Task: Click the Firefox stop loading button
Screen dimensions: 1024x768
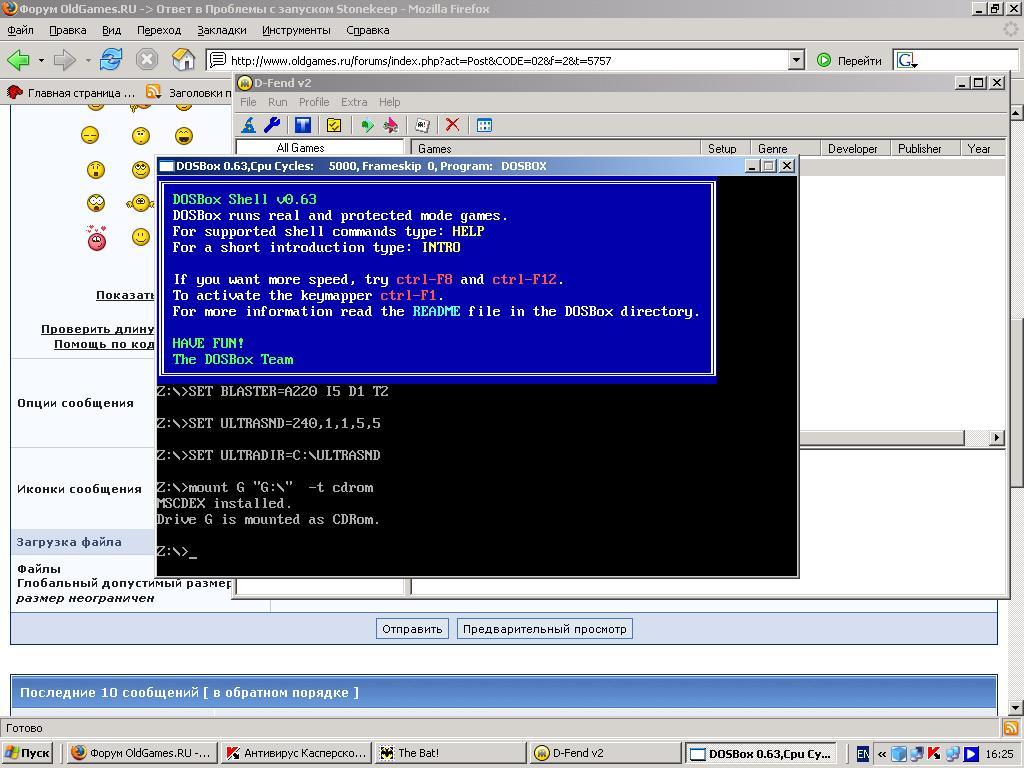Action: [x=147, y=60]
